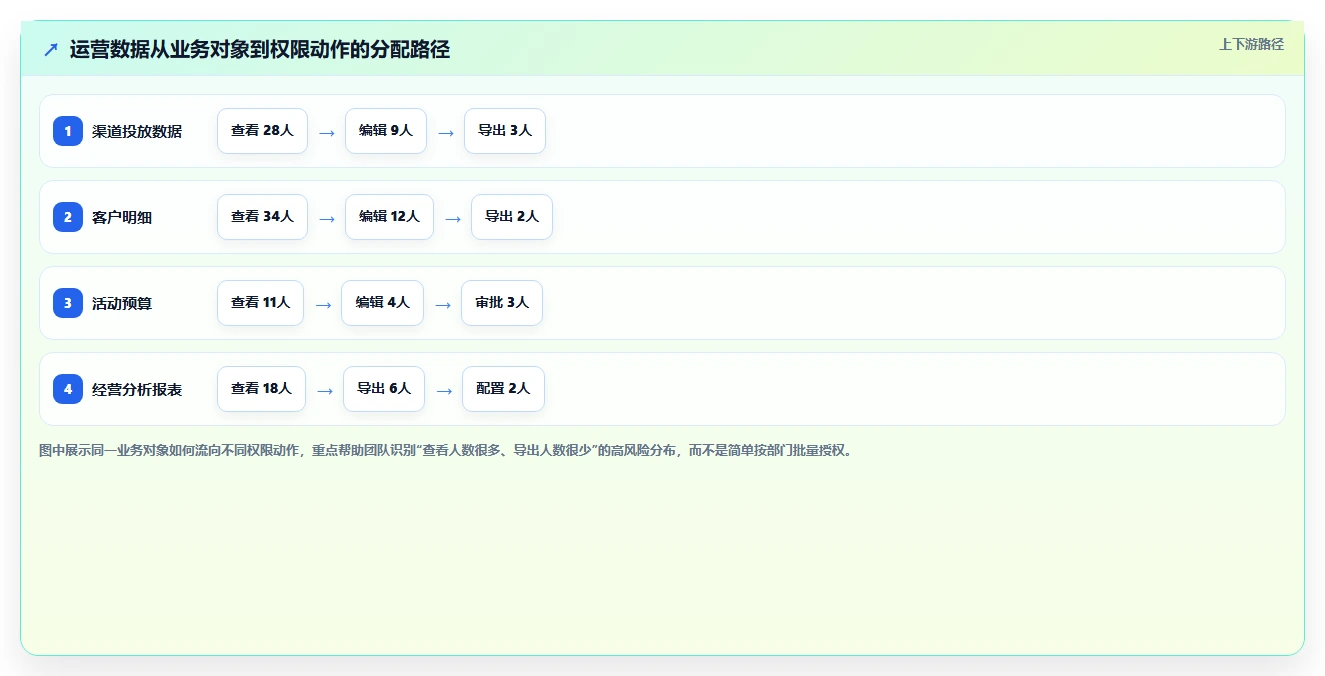Open the 查看 34人 chip
1325x676 pixels.
point(262,217)
